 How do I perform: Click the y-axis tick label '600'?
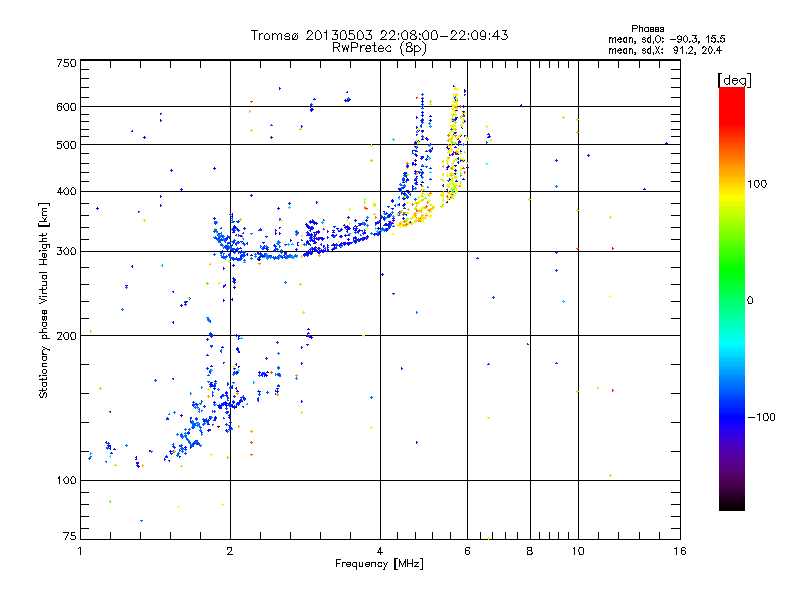tap(67, 107)
